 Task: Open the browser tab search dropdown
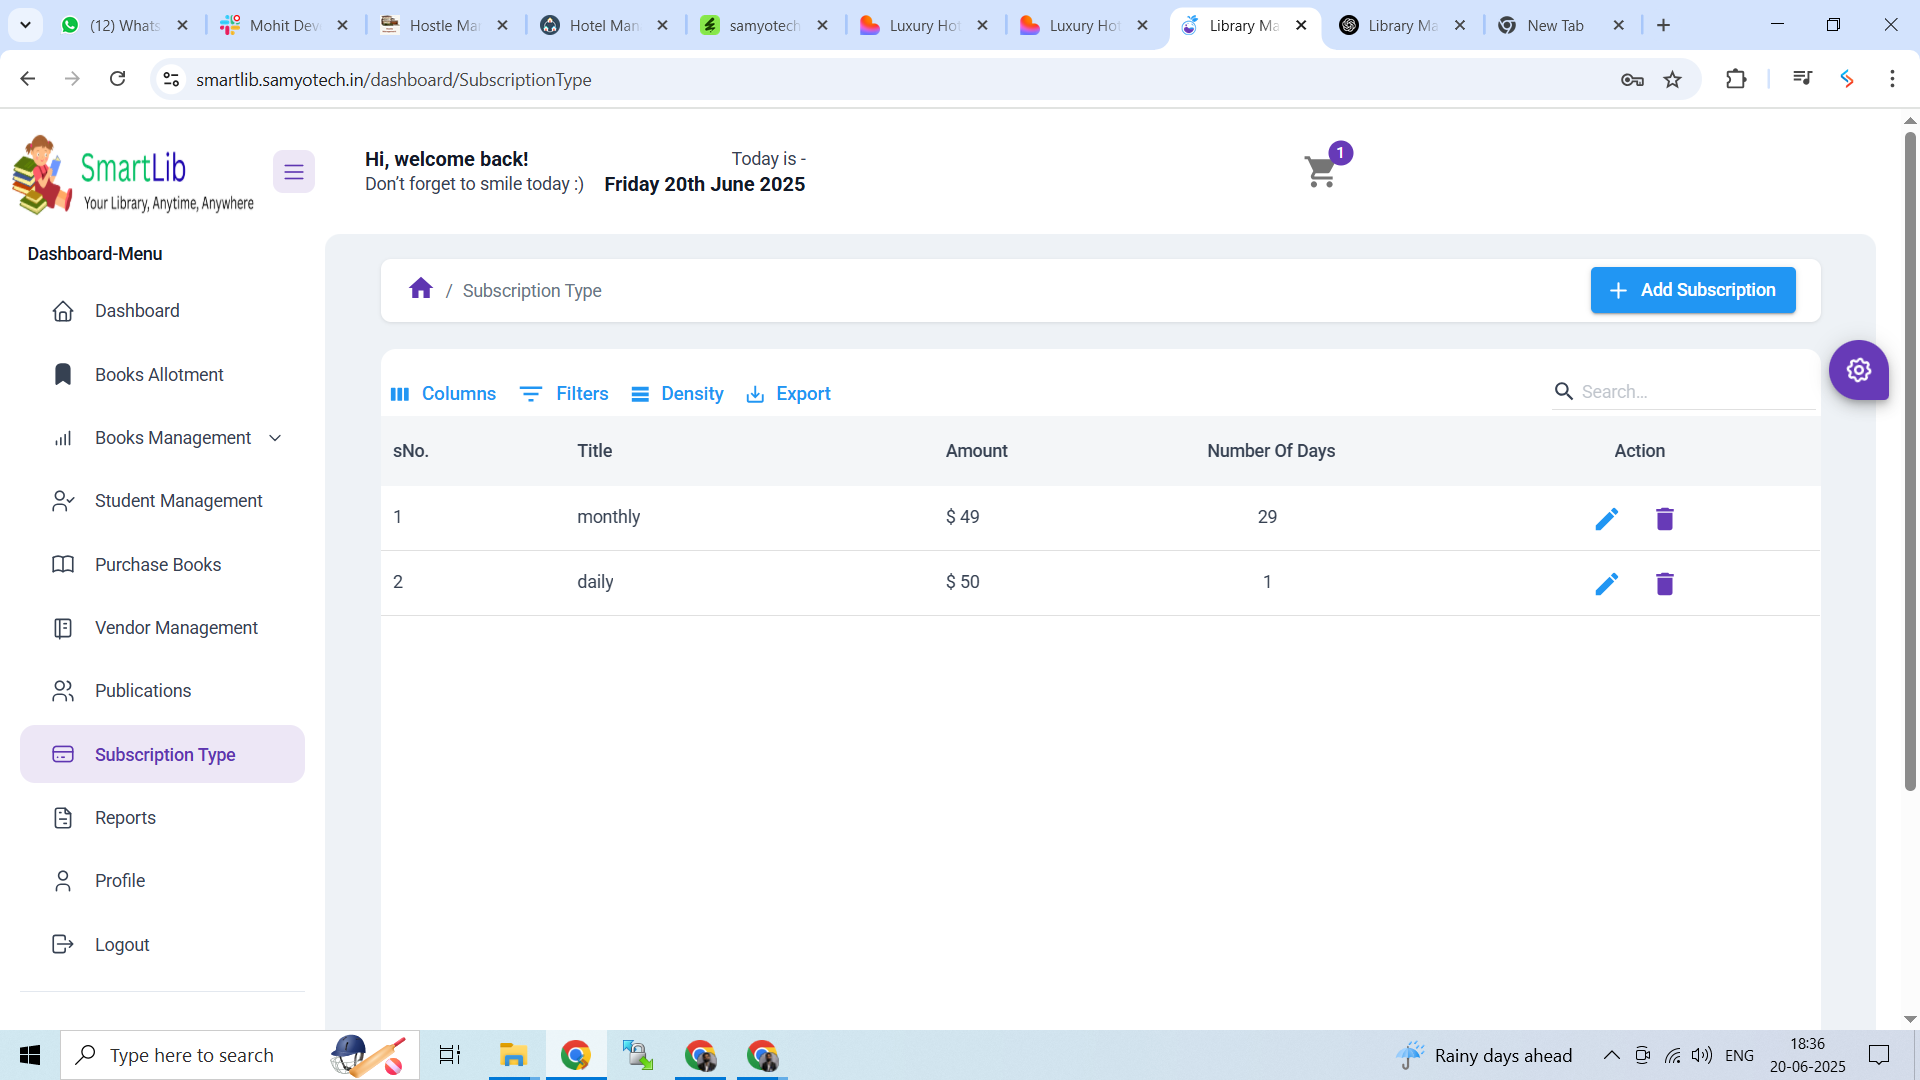pos(25,24)
